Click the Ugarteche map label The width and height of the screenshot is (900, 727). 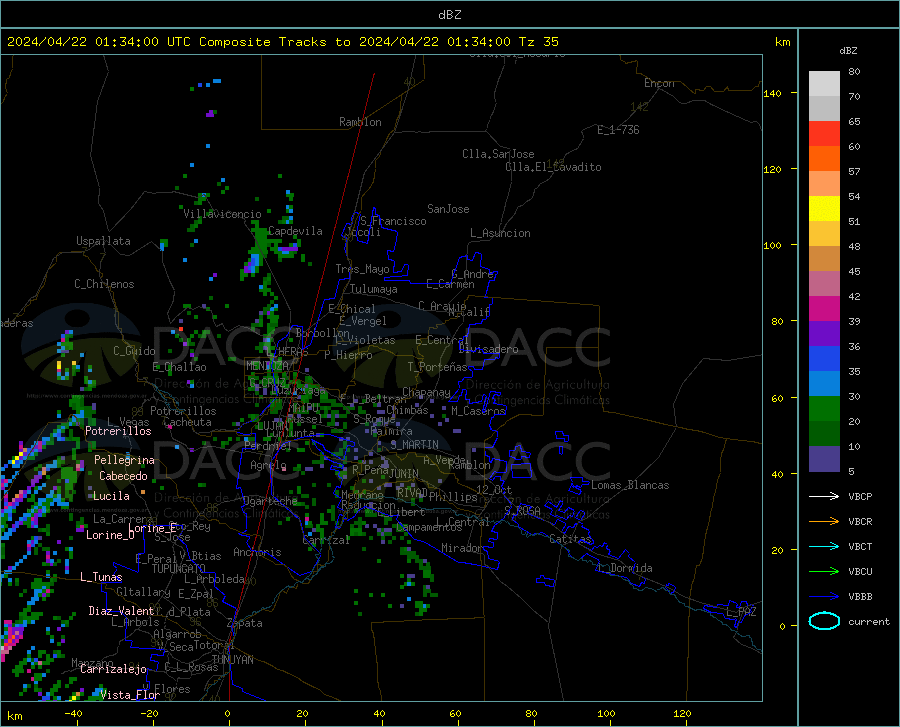pyautogui.click(x=270, y=501)
